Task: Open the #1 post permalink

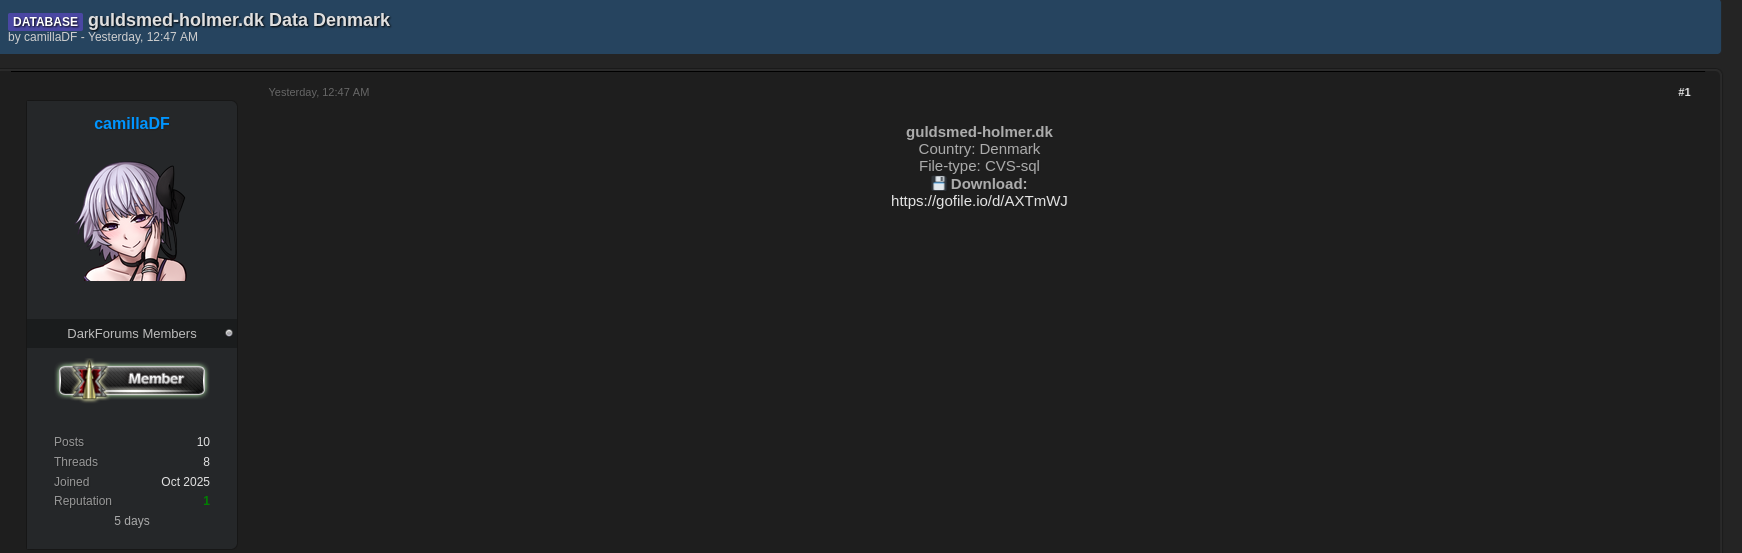Action: pos(1684,92)
